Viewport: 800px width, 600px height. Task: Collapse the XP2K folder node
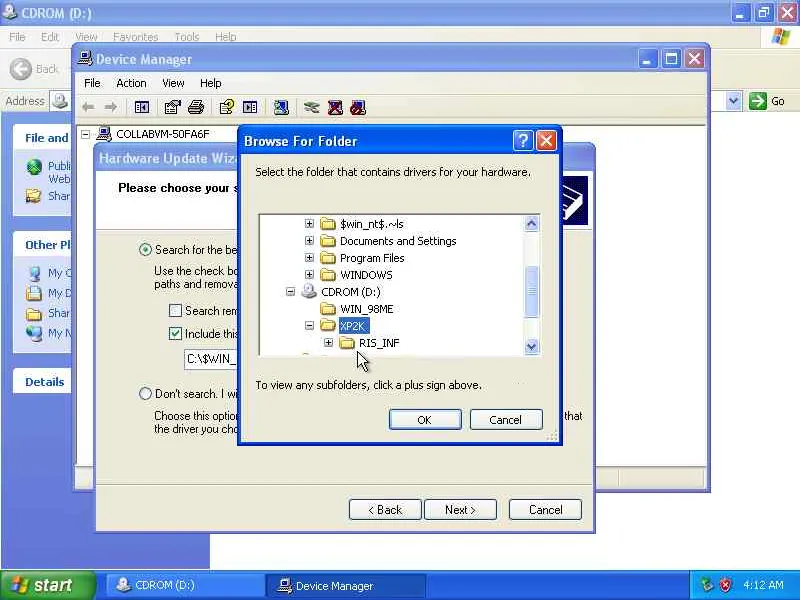pyautogui.click(x=309, y=326)
